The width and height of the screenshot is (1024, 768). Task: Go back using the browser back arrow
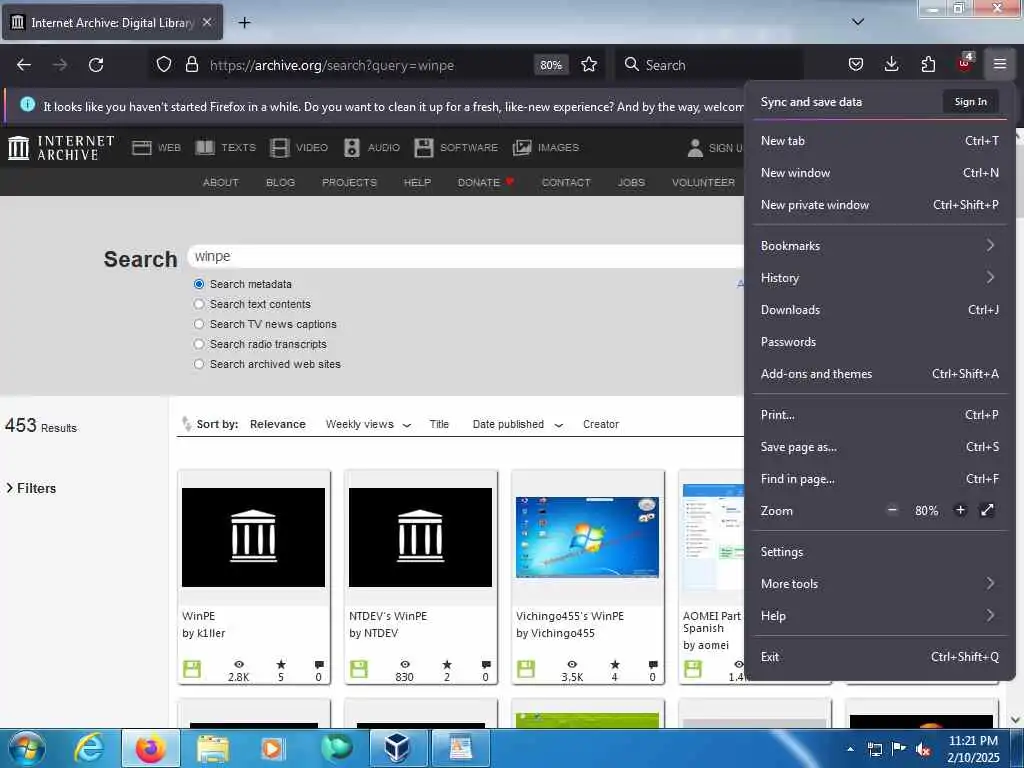coord(24,65)
